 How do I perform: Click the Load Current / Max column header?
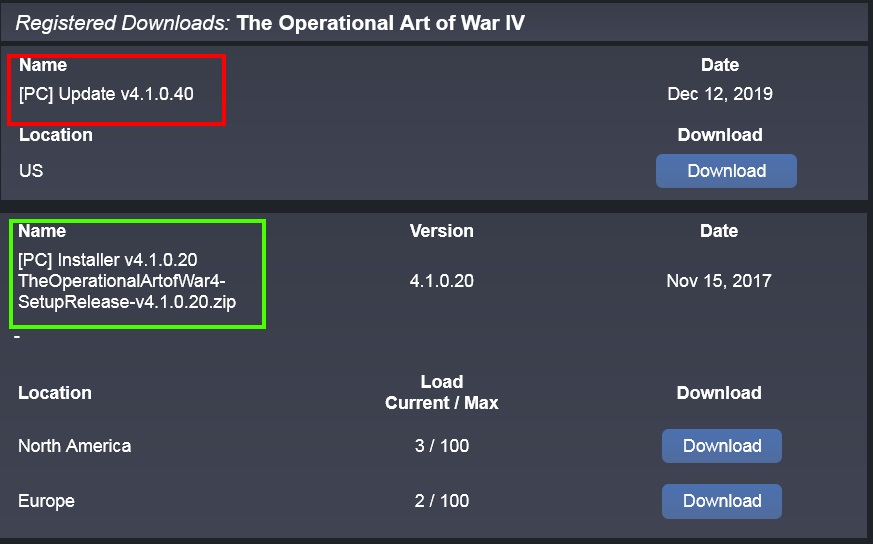pos(442,392)
